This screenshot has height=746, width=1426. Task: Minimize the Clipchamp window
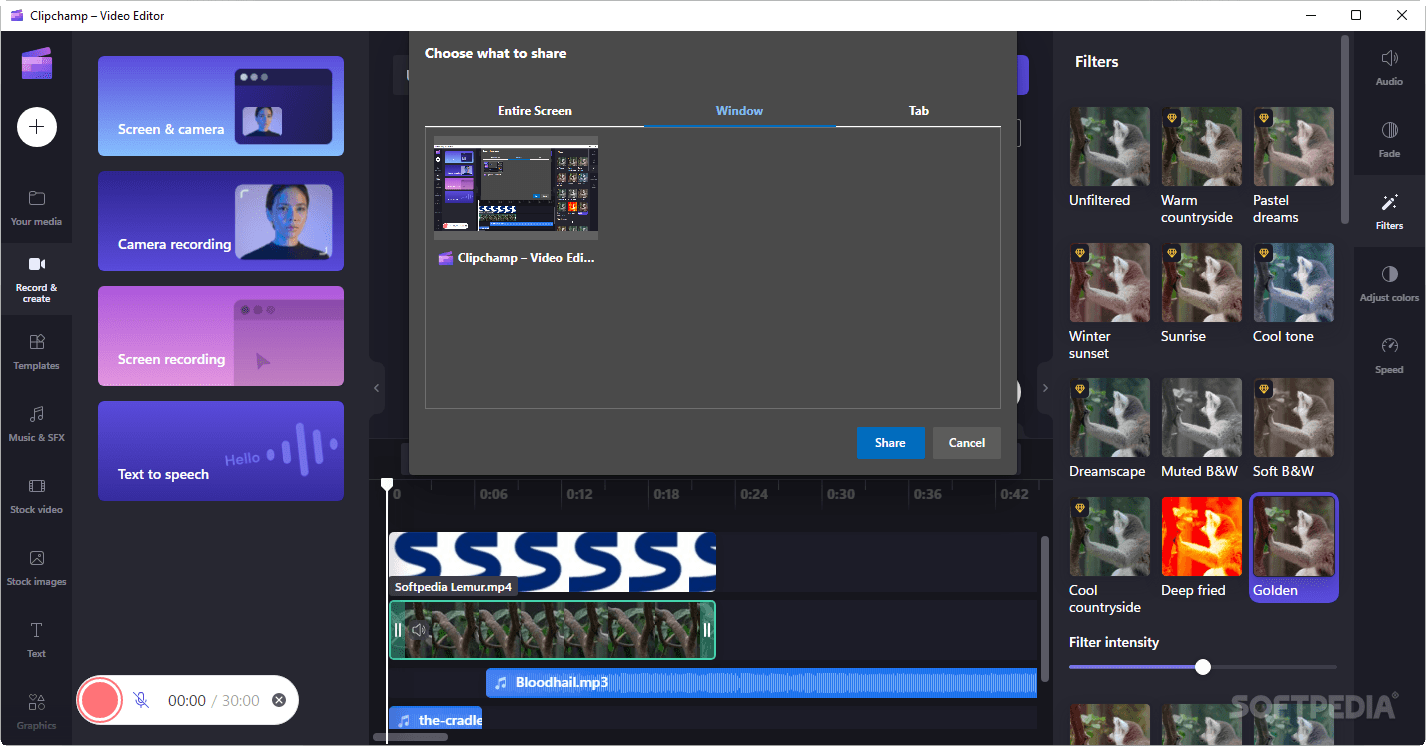1310,15
